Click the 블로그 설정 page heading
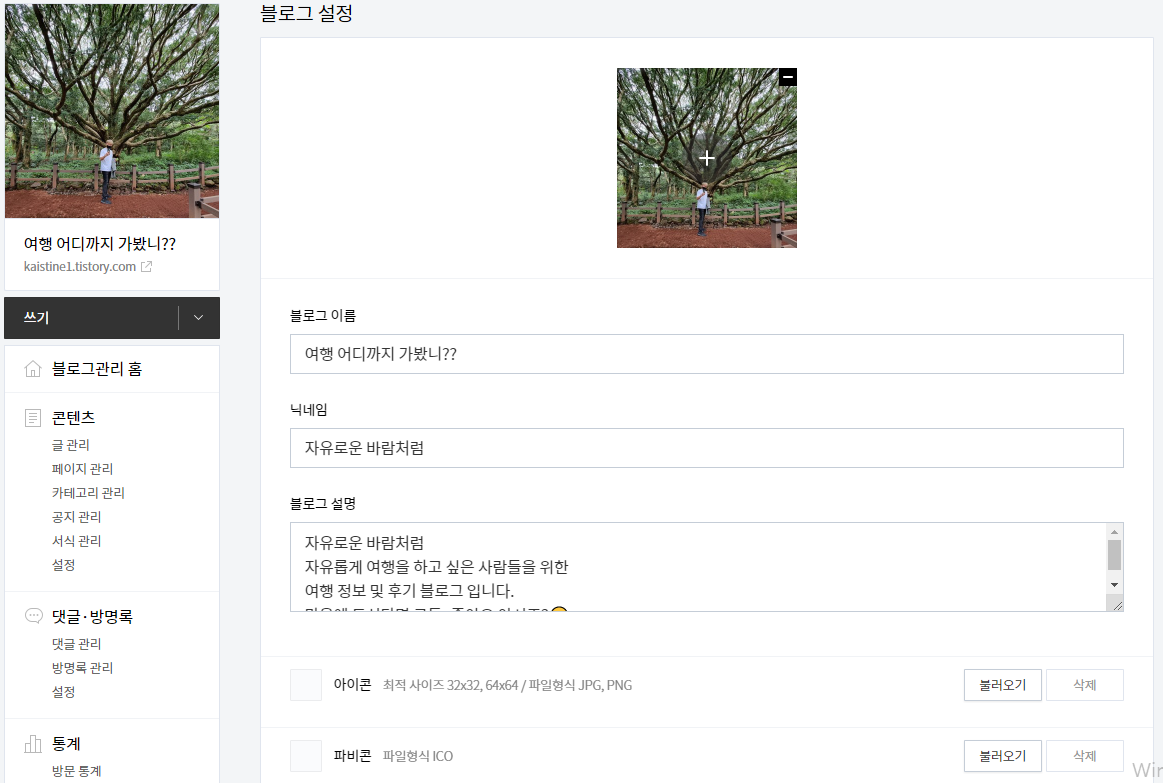Viewport: 1163px width, 783px height. pyautogui.click(x=306, y=13)
